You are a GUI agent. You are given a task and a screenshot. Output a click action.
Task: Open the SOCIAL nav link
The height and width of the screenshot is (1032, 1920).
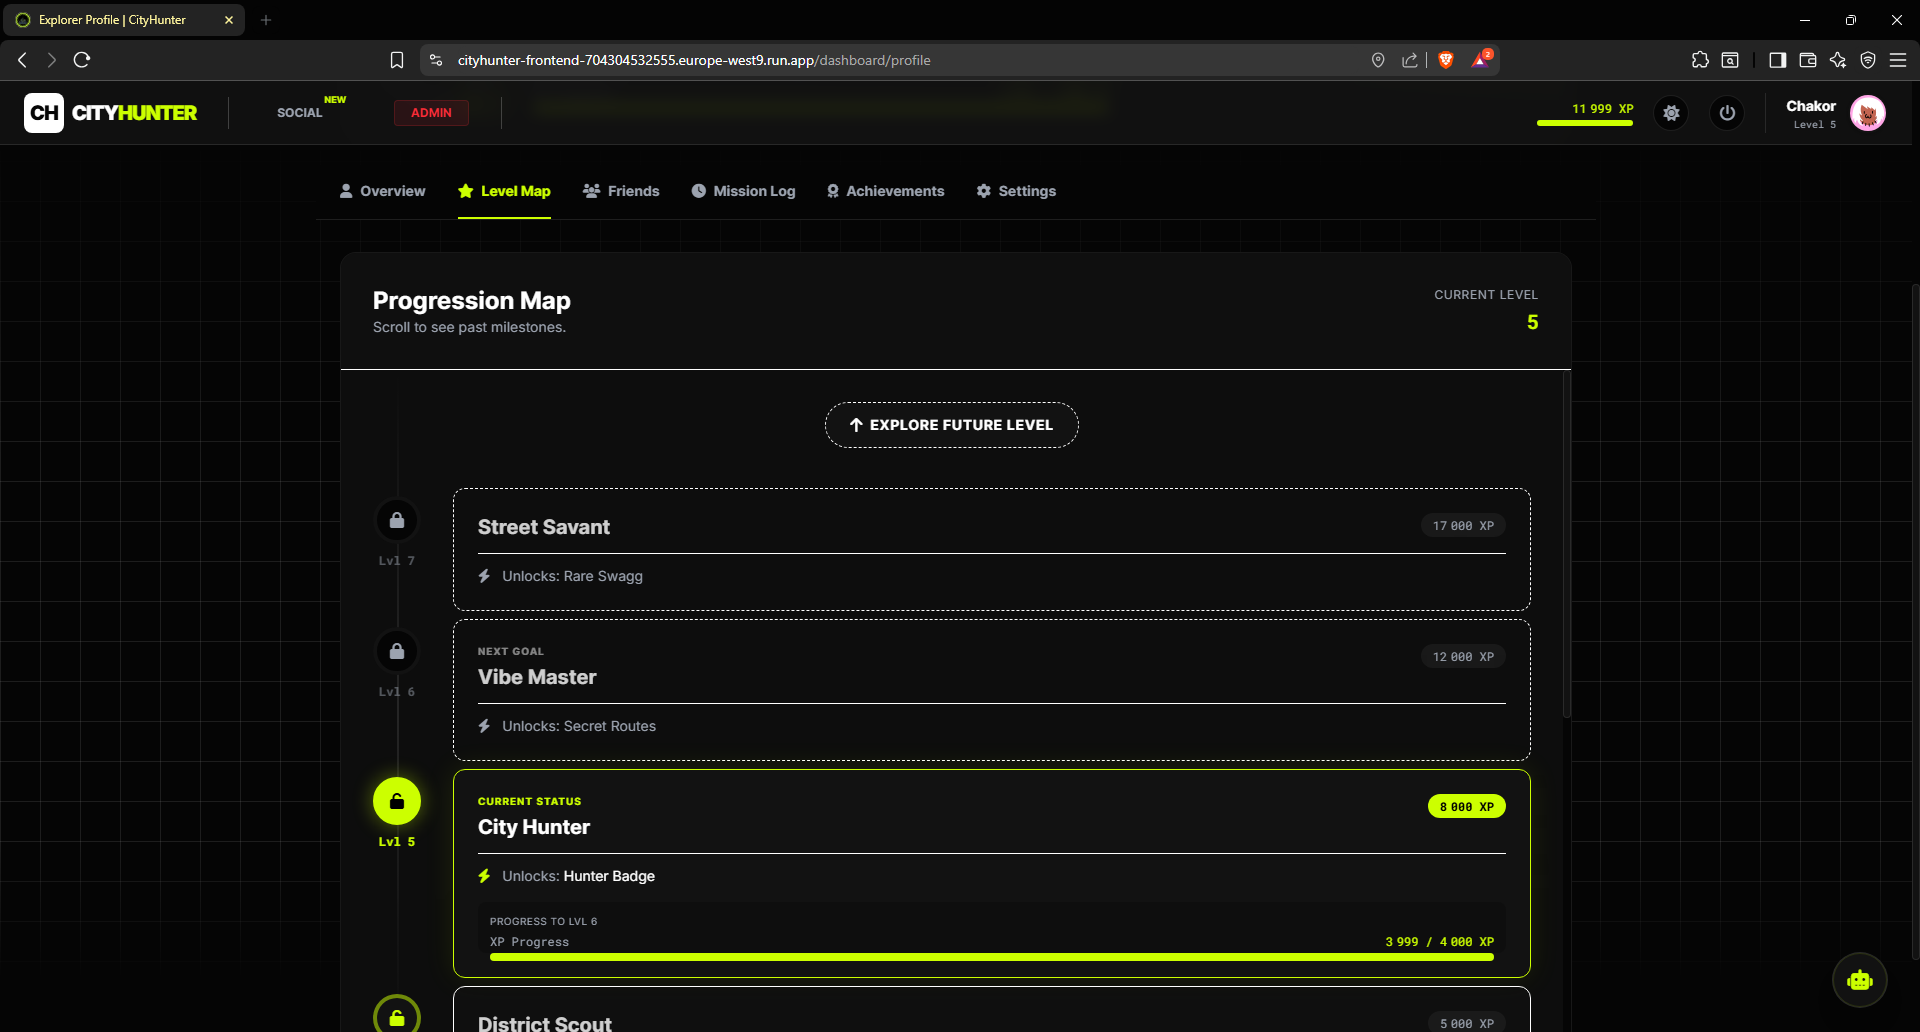300,113
